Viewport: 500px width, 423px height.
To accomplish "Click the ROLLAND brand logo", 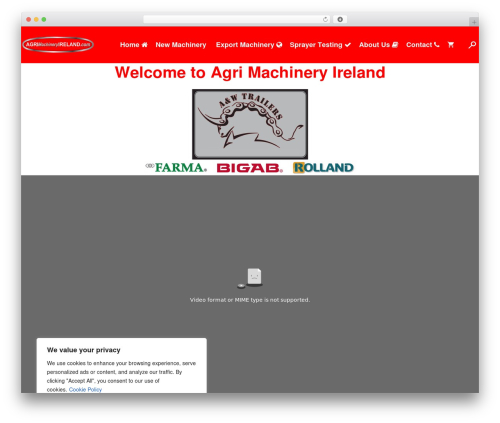I will coord(323,168).
